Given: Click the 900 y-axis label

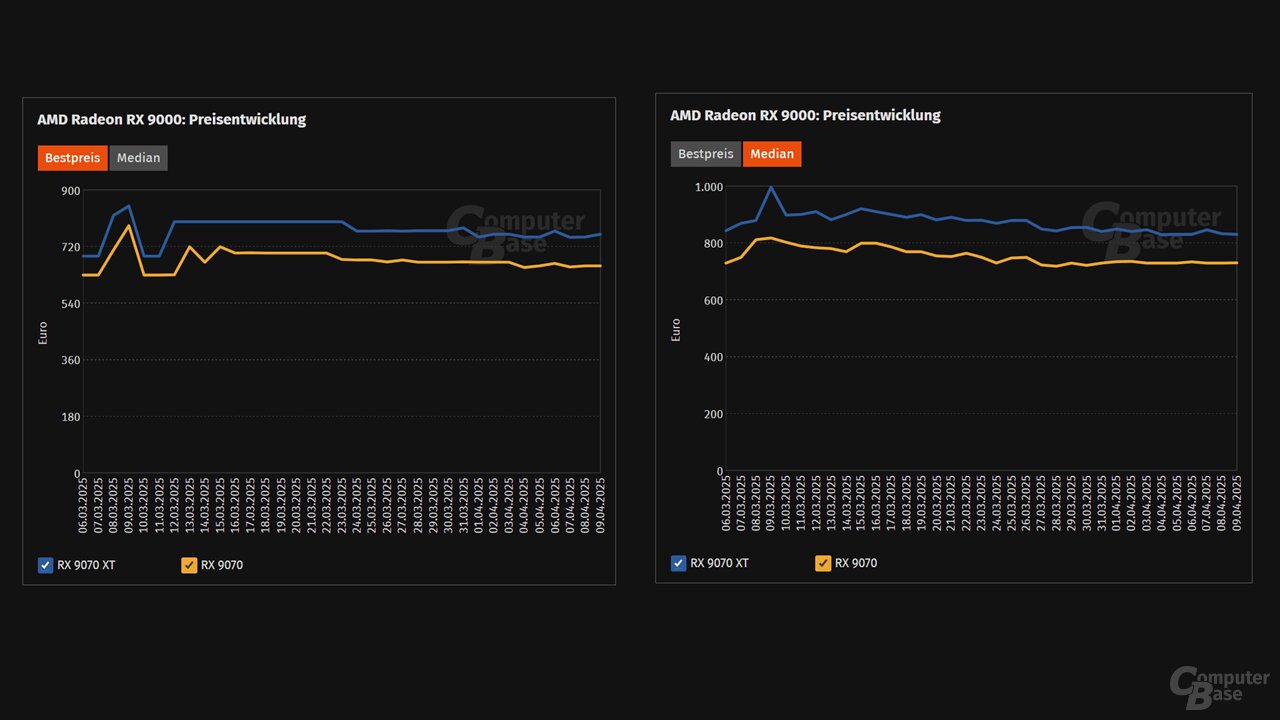Looking at the screenshot, I should [x=70, y=190].
